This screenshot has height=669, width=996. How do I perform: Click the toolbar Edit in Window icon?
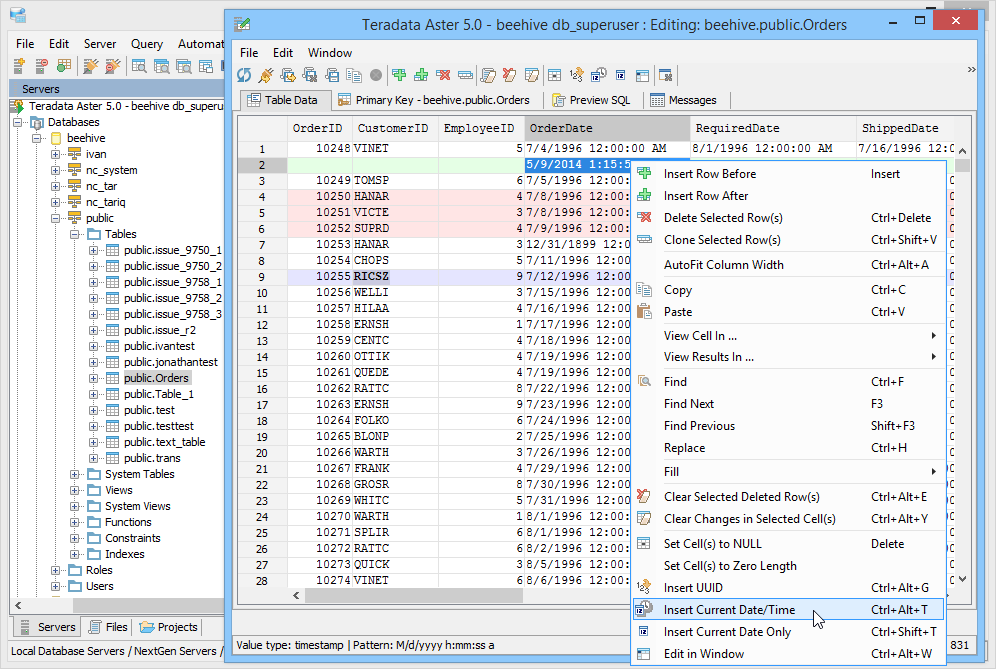tap(643, 75)
